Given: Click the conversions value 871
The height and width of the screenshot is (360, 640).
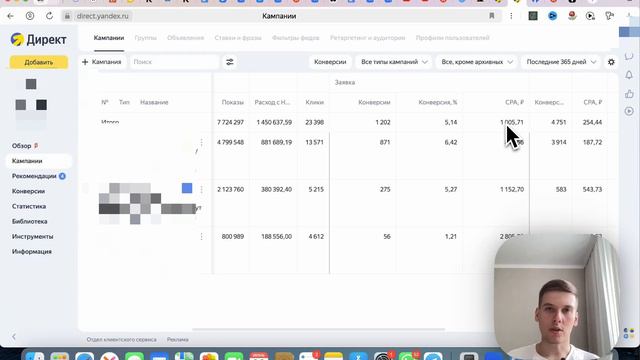Looking at the screenshot, I should click(384, 142).
